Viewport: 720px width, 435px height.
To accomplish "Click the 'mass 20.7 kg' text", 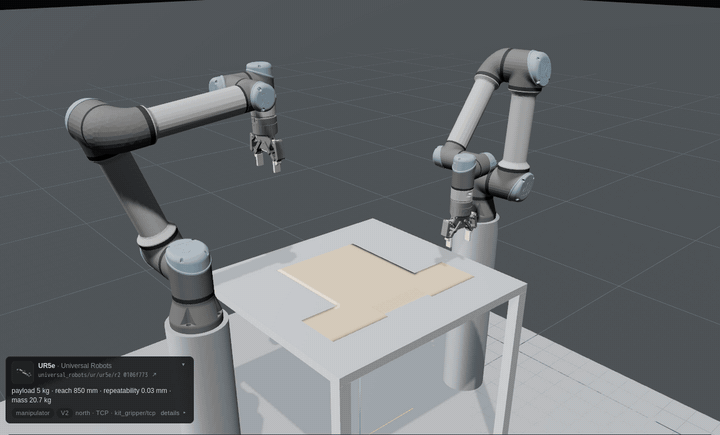I will (x=31, y=400).
